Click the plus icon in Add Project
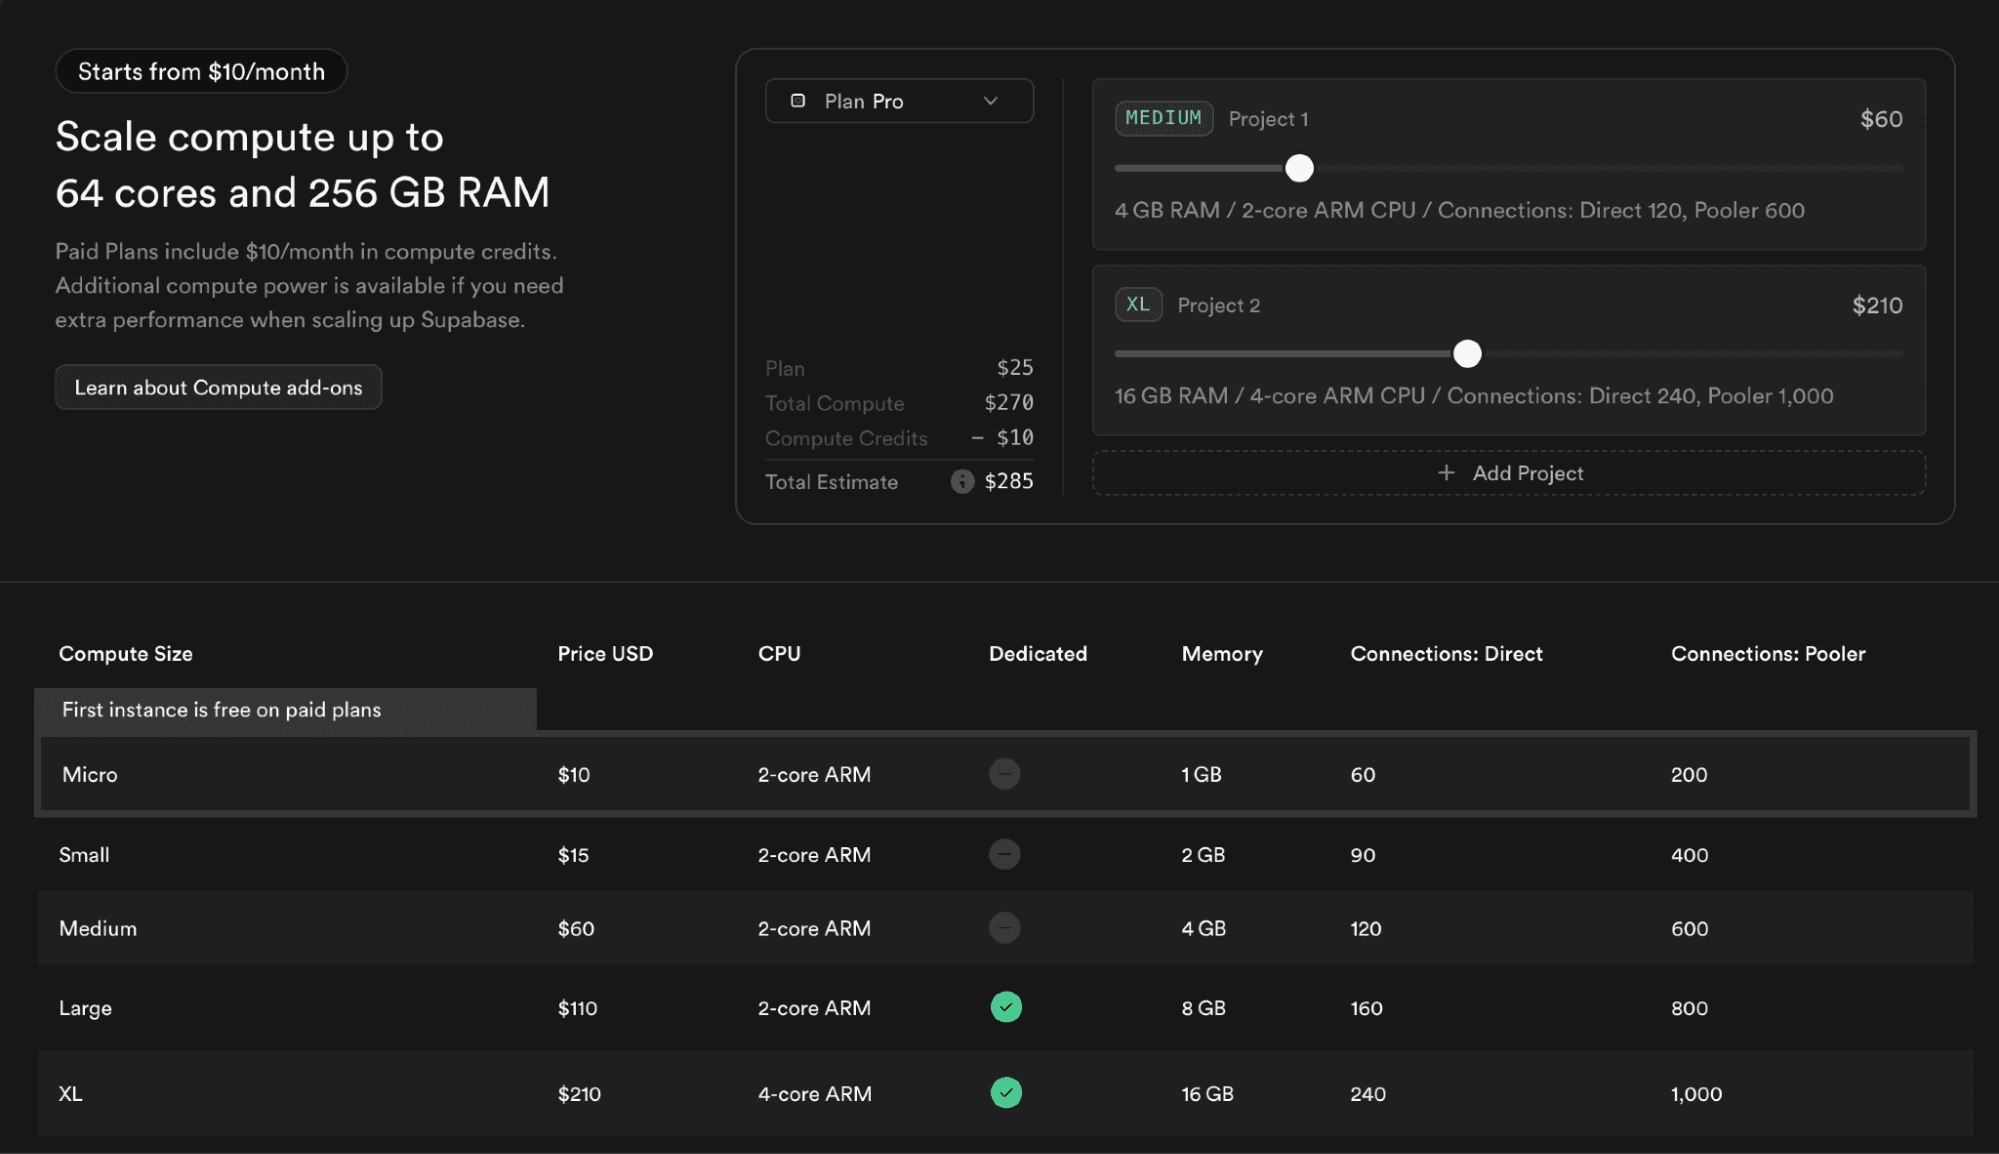1999x1154 pixels. click(x=1446, y=473)
